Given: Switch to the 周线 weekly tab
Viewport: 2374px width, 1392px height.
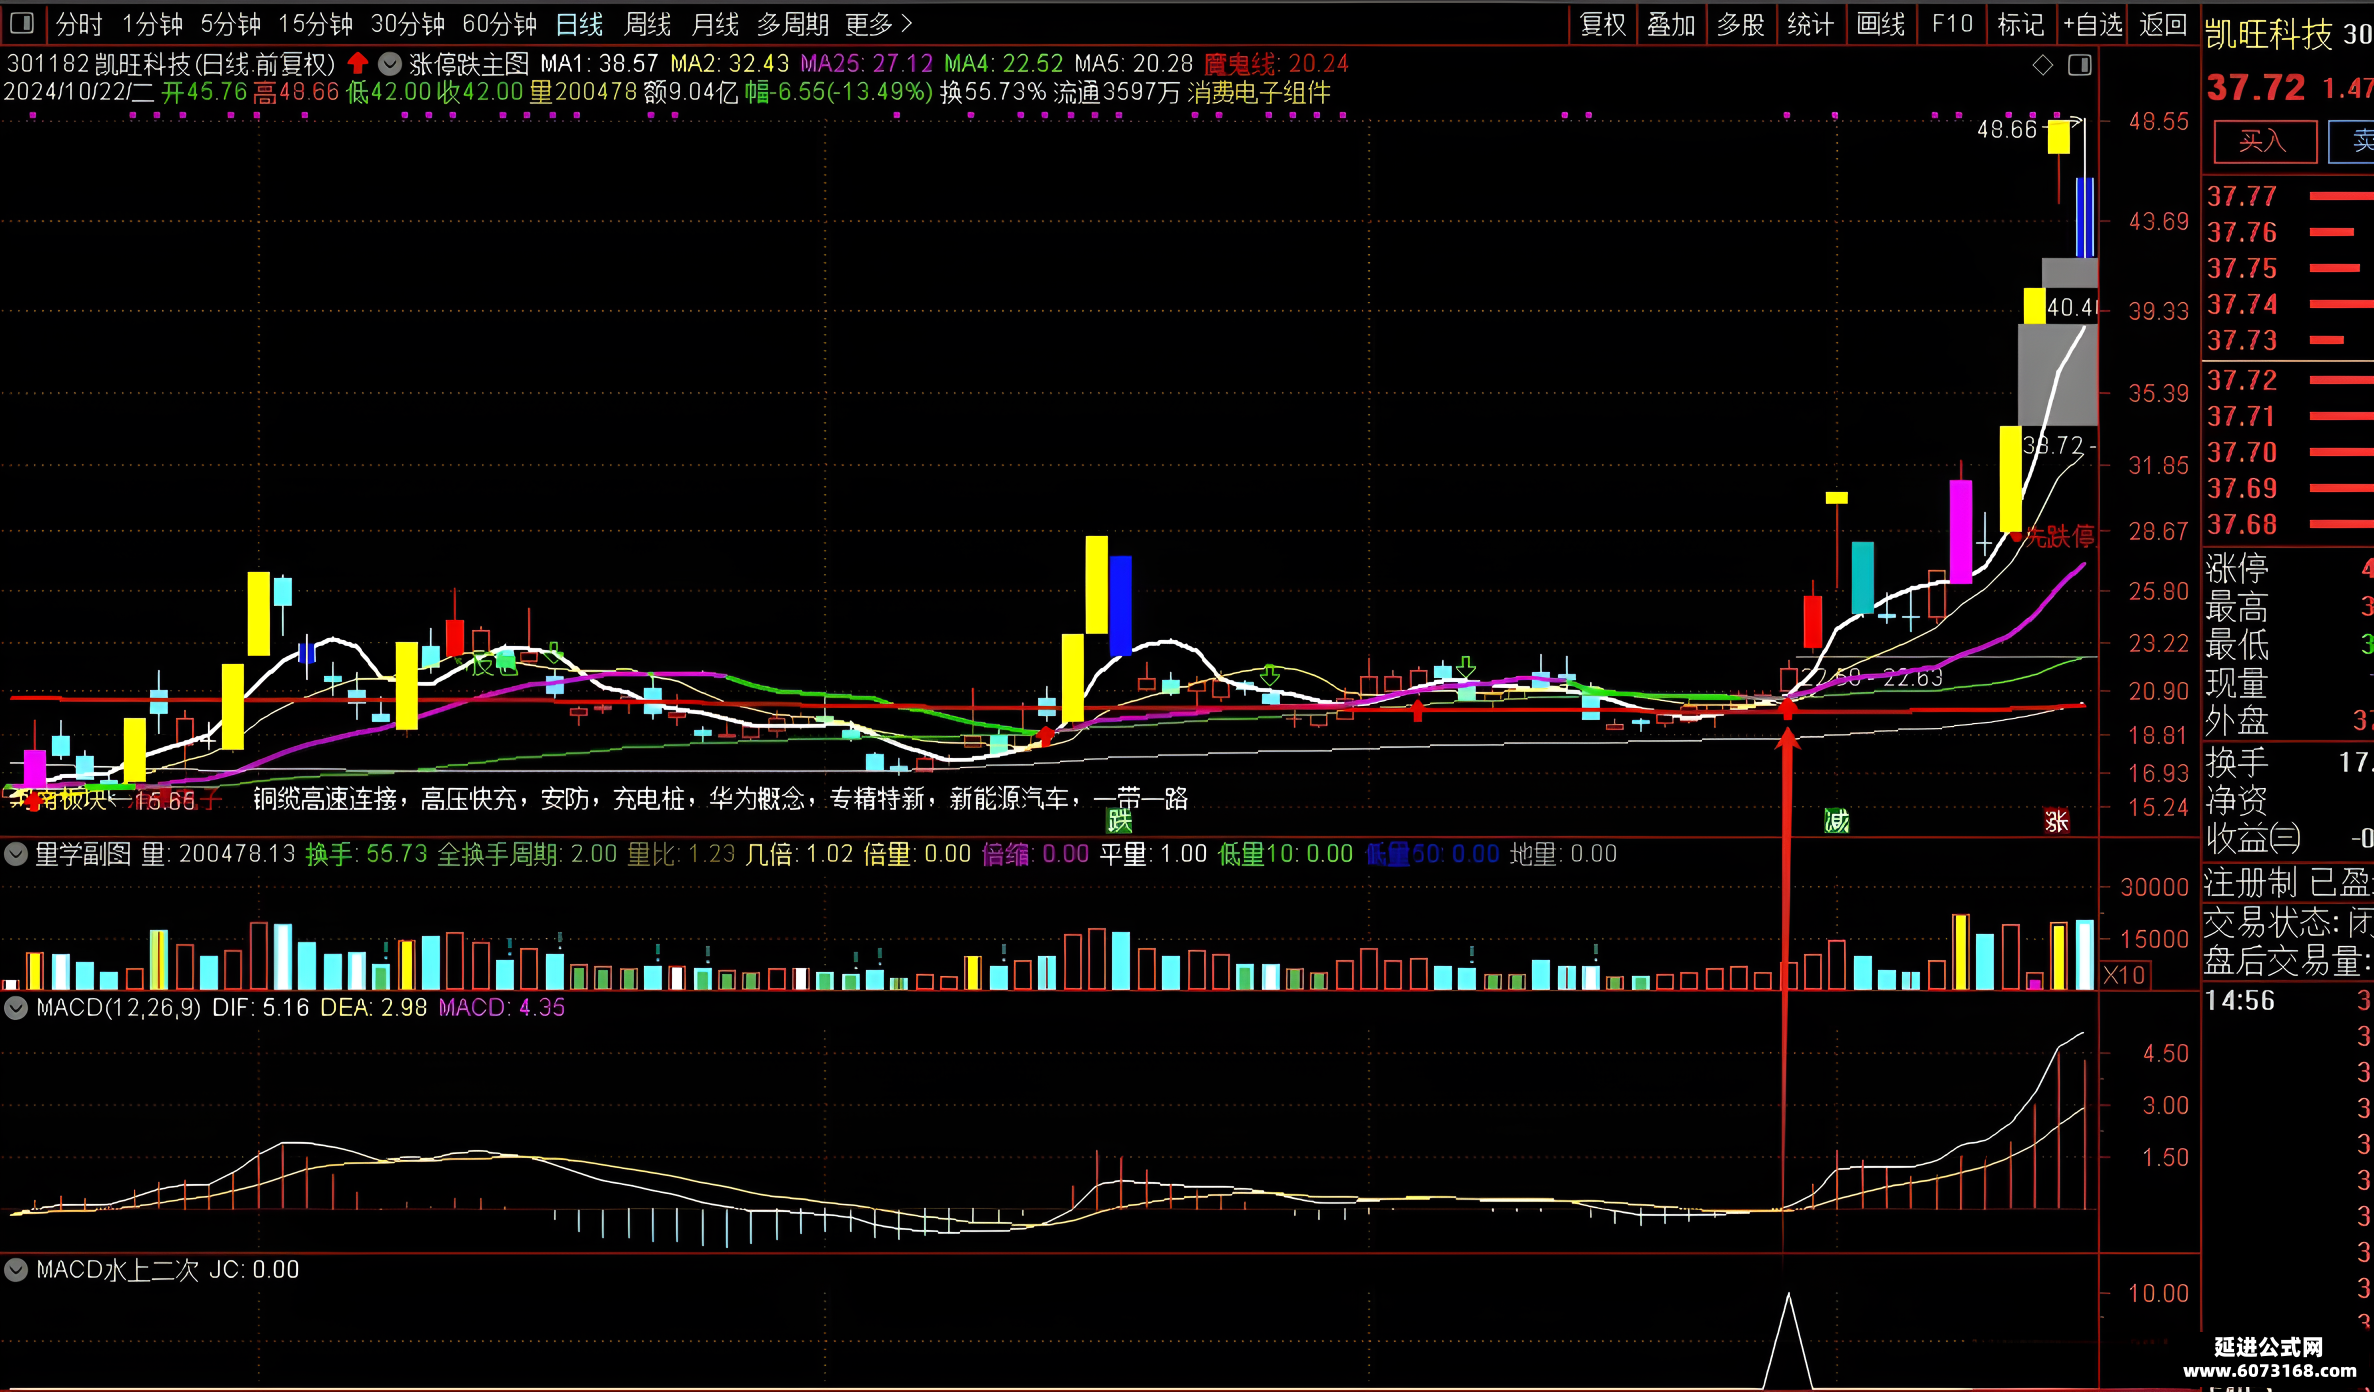Looking at the screenshot, I should (648, 24).
